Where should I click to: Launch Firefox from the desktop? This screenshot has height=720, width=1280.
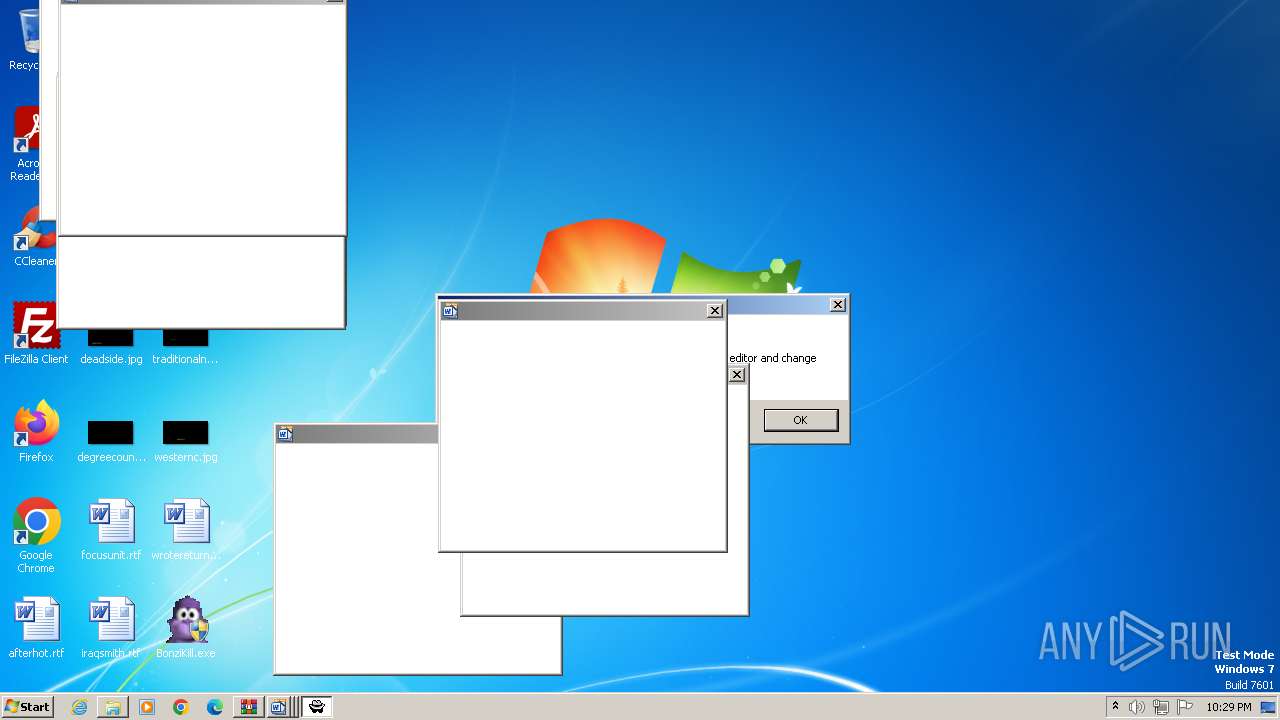pyautogui.click(x=36, y=431)
